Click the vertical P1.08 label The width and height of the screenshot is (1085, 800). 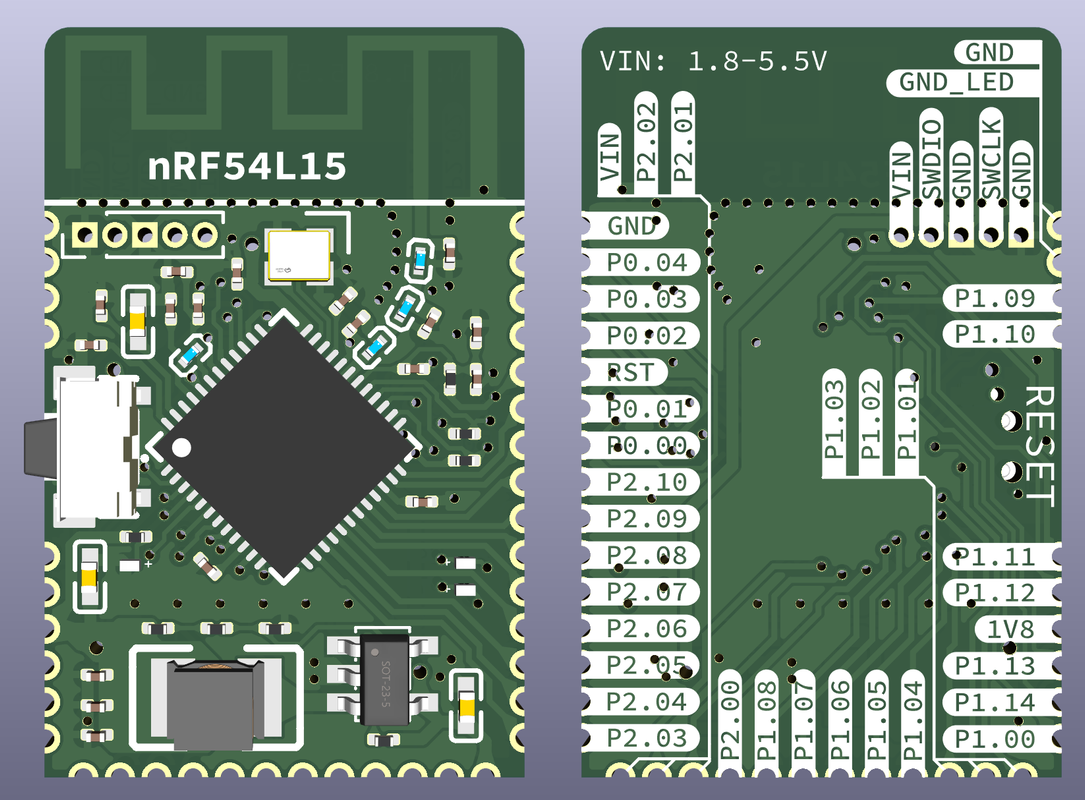(x=767, y=720)
